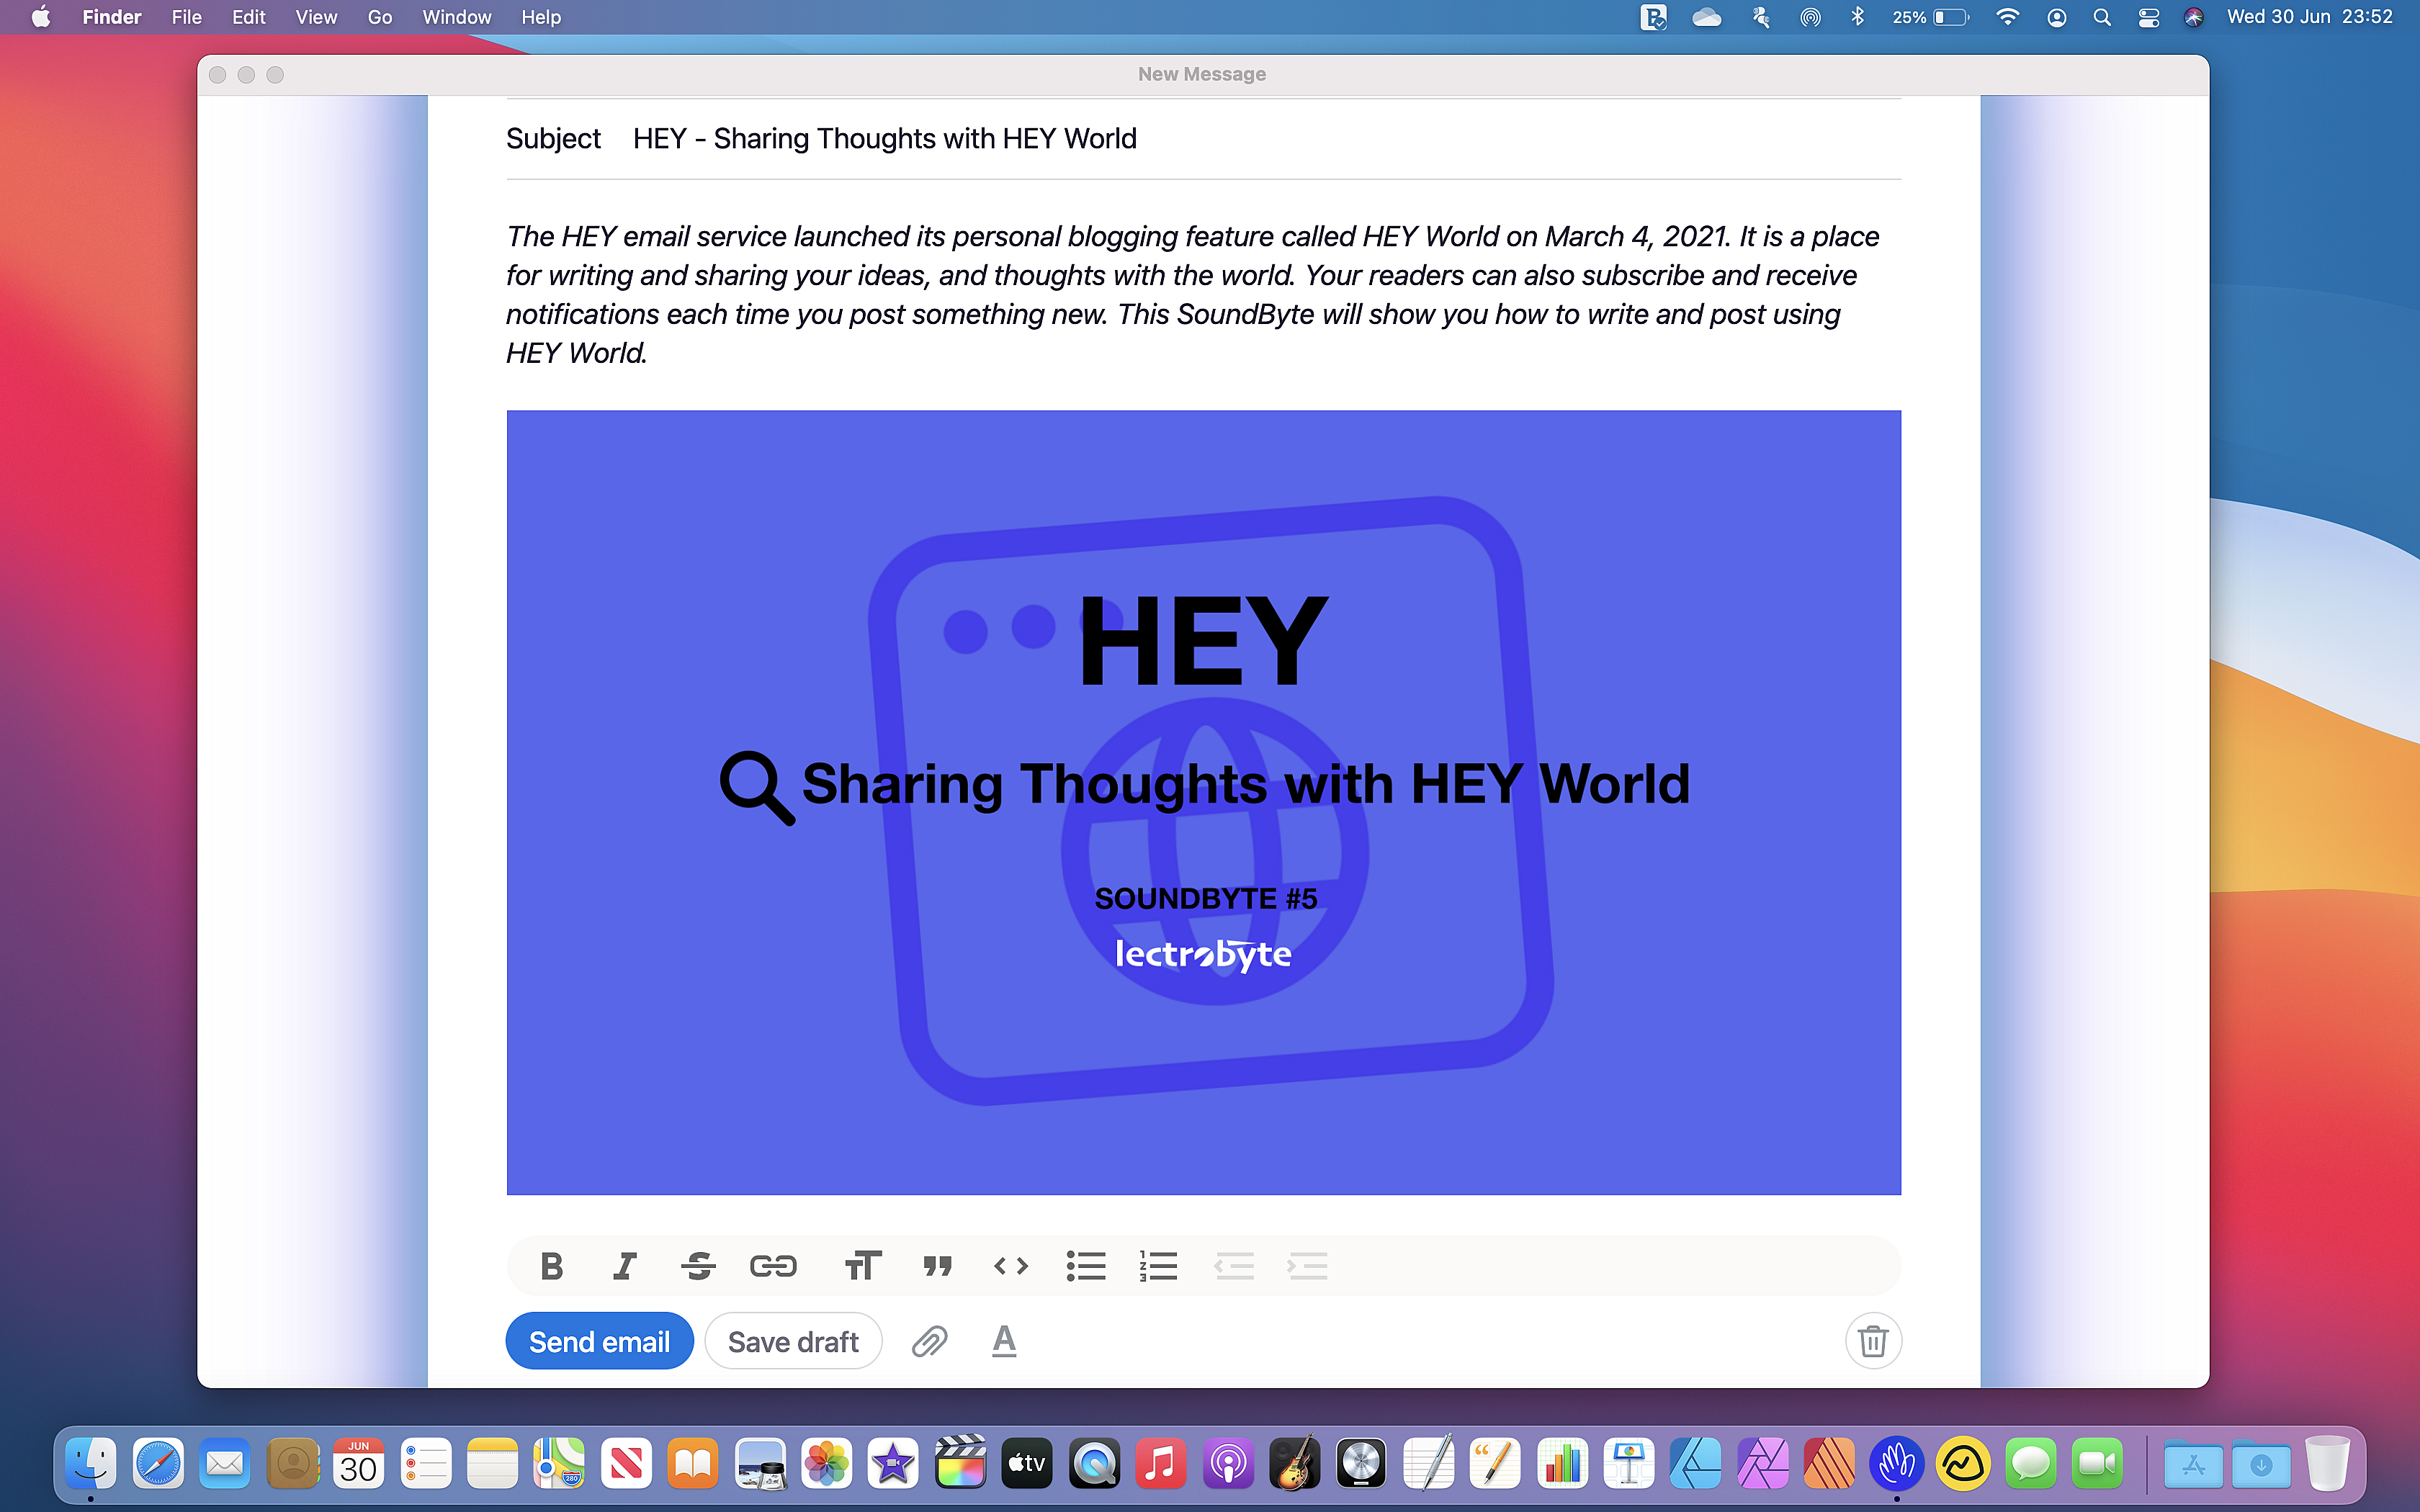
Task: Create a numbered list
Action: [x=1159, y=1266]
